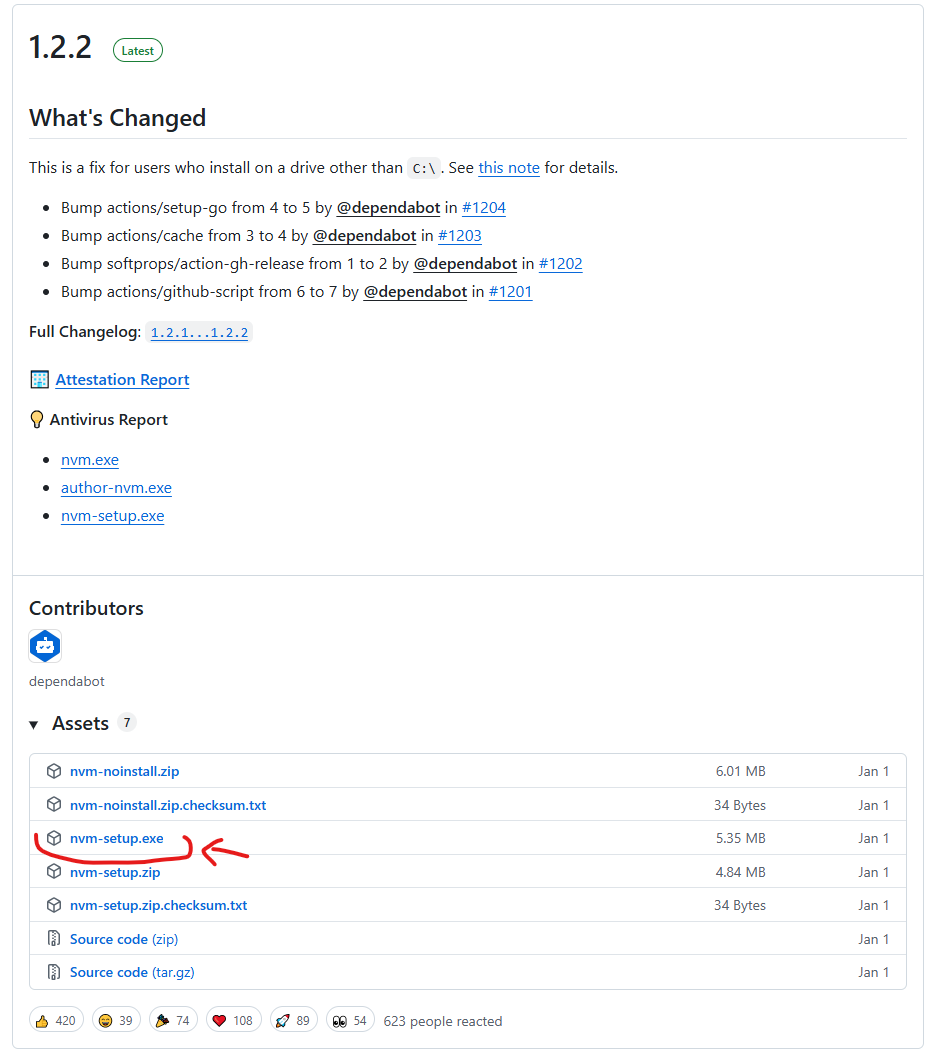The height and width of the screenshot is (1058, 937).
Task: Click 6.01 MB size of nvm-noinstall.zip
Action: coord(740,771)
